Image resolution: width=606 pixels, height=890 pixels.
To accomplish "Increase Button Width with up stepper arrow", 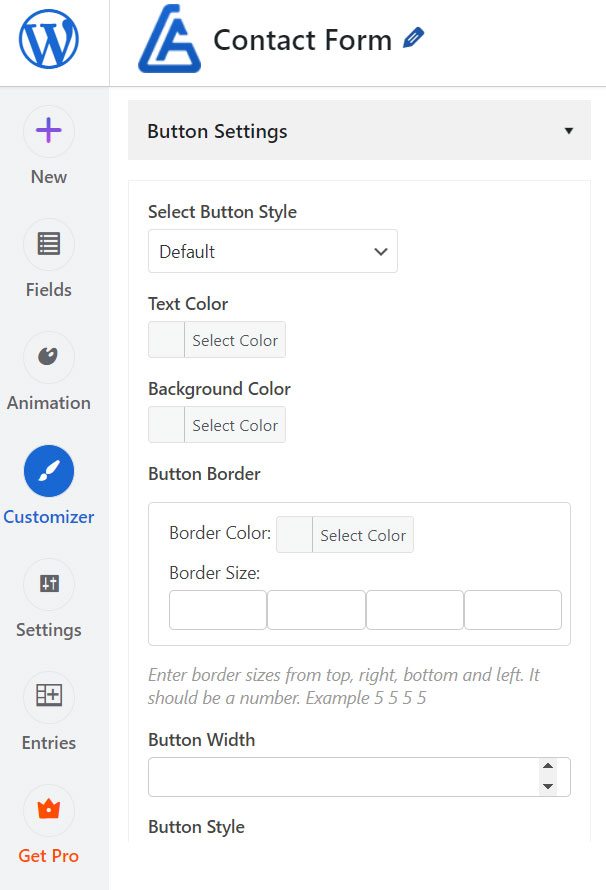I will 547,768.
